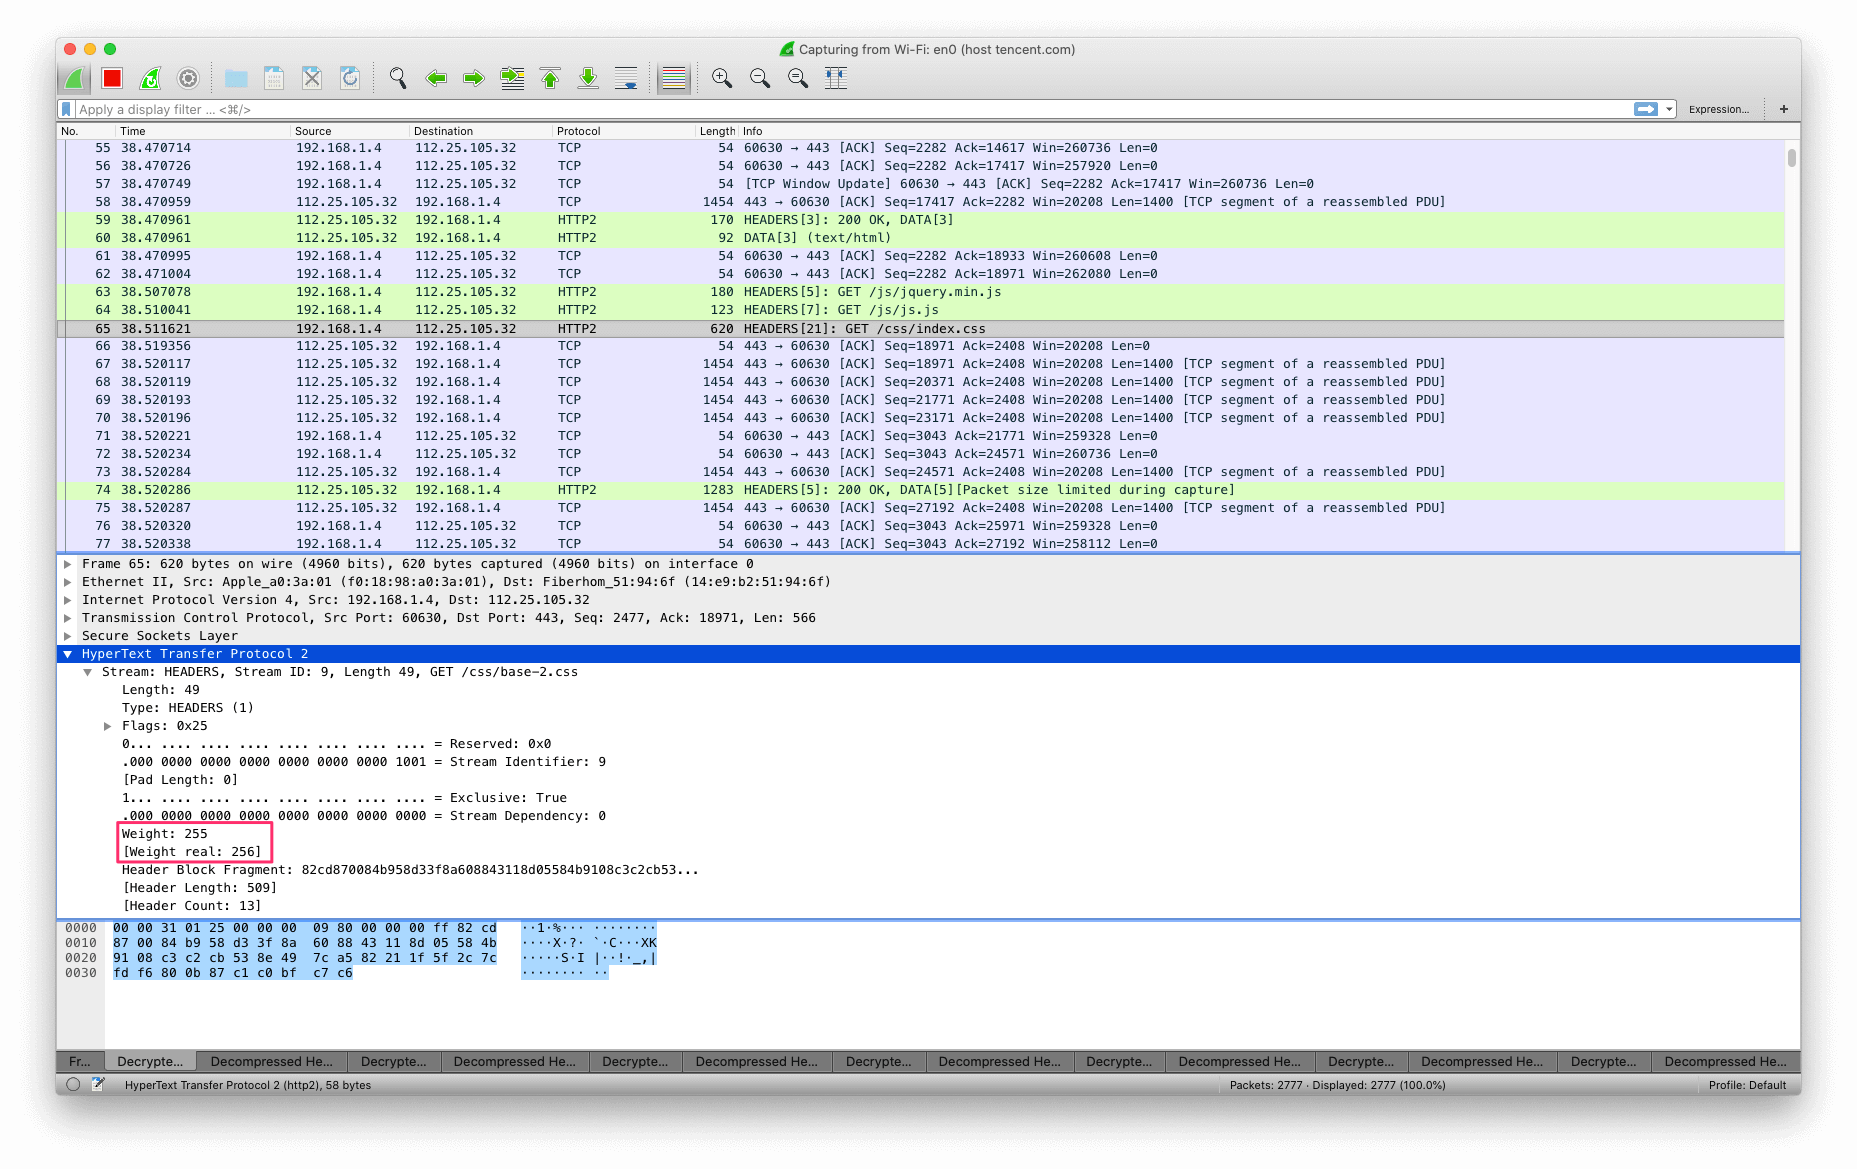Expand the Flags: 0x25 node
The height and width of the screenshot is (1169, 1857).
tap(107, 726)
